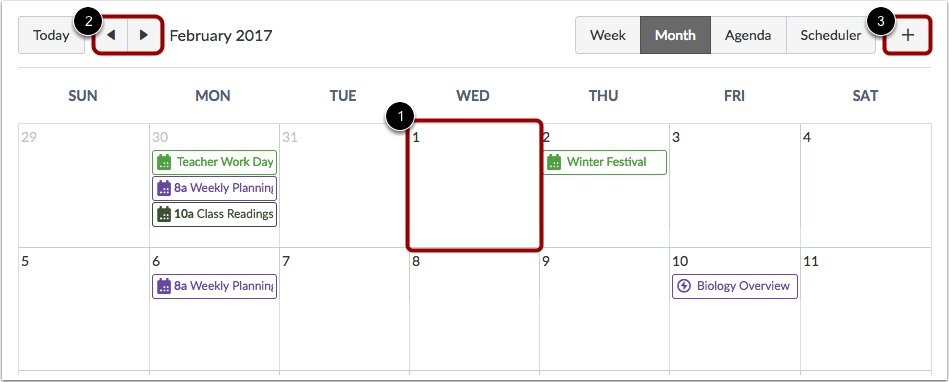The width and height of the screenshot is (949, 382).
Task: Select the February 8 day cell
Action: click(474, 309)
